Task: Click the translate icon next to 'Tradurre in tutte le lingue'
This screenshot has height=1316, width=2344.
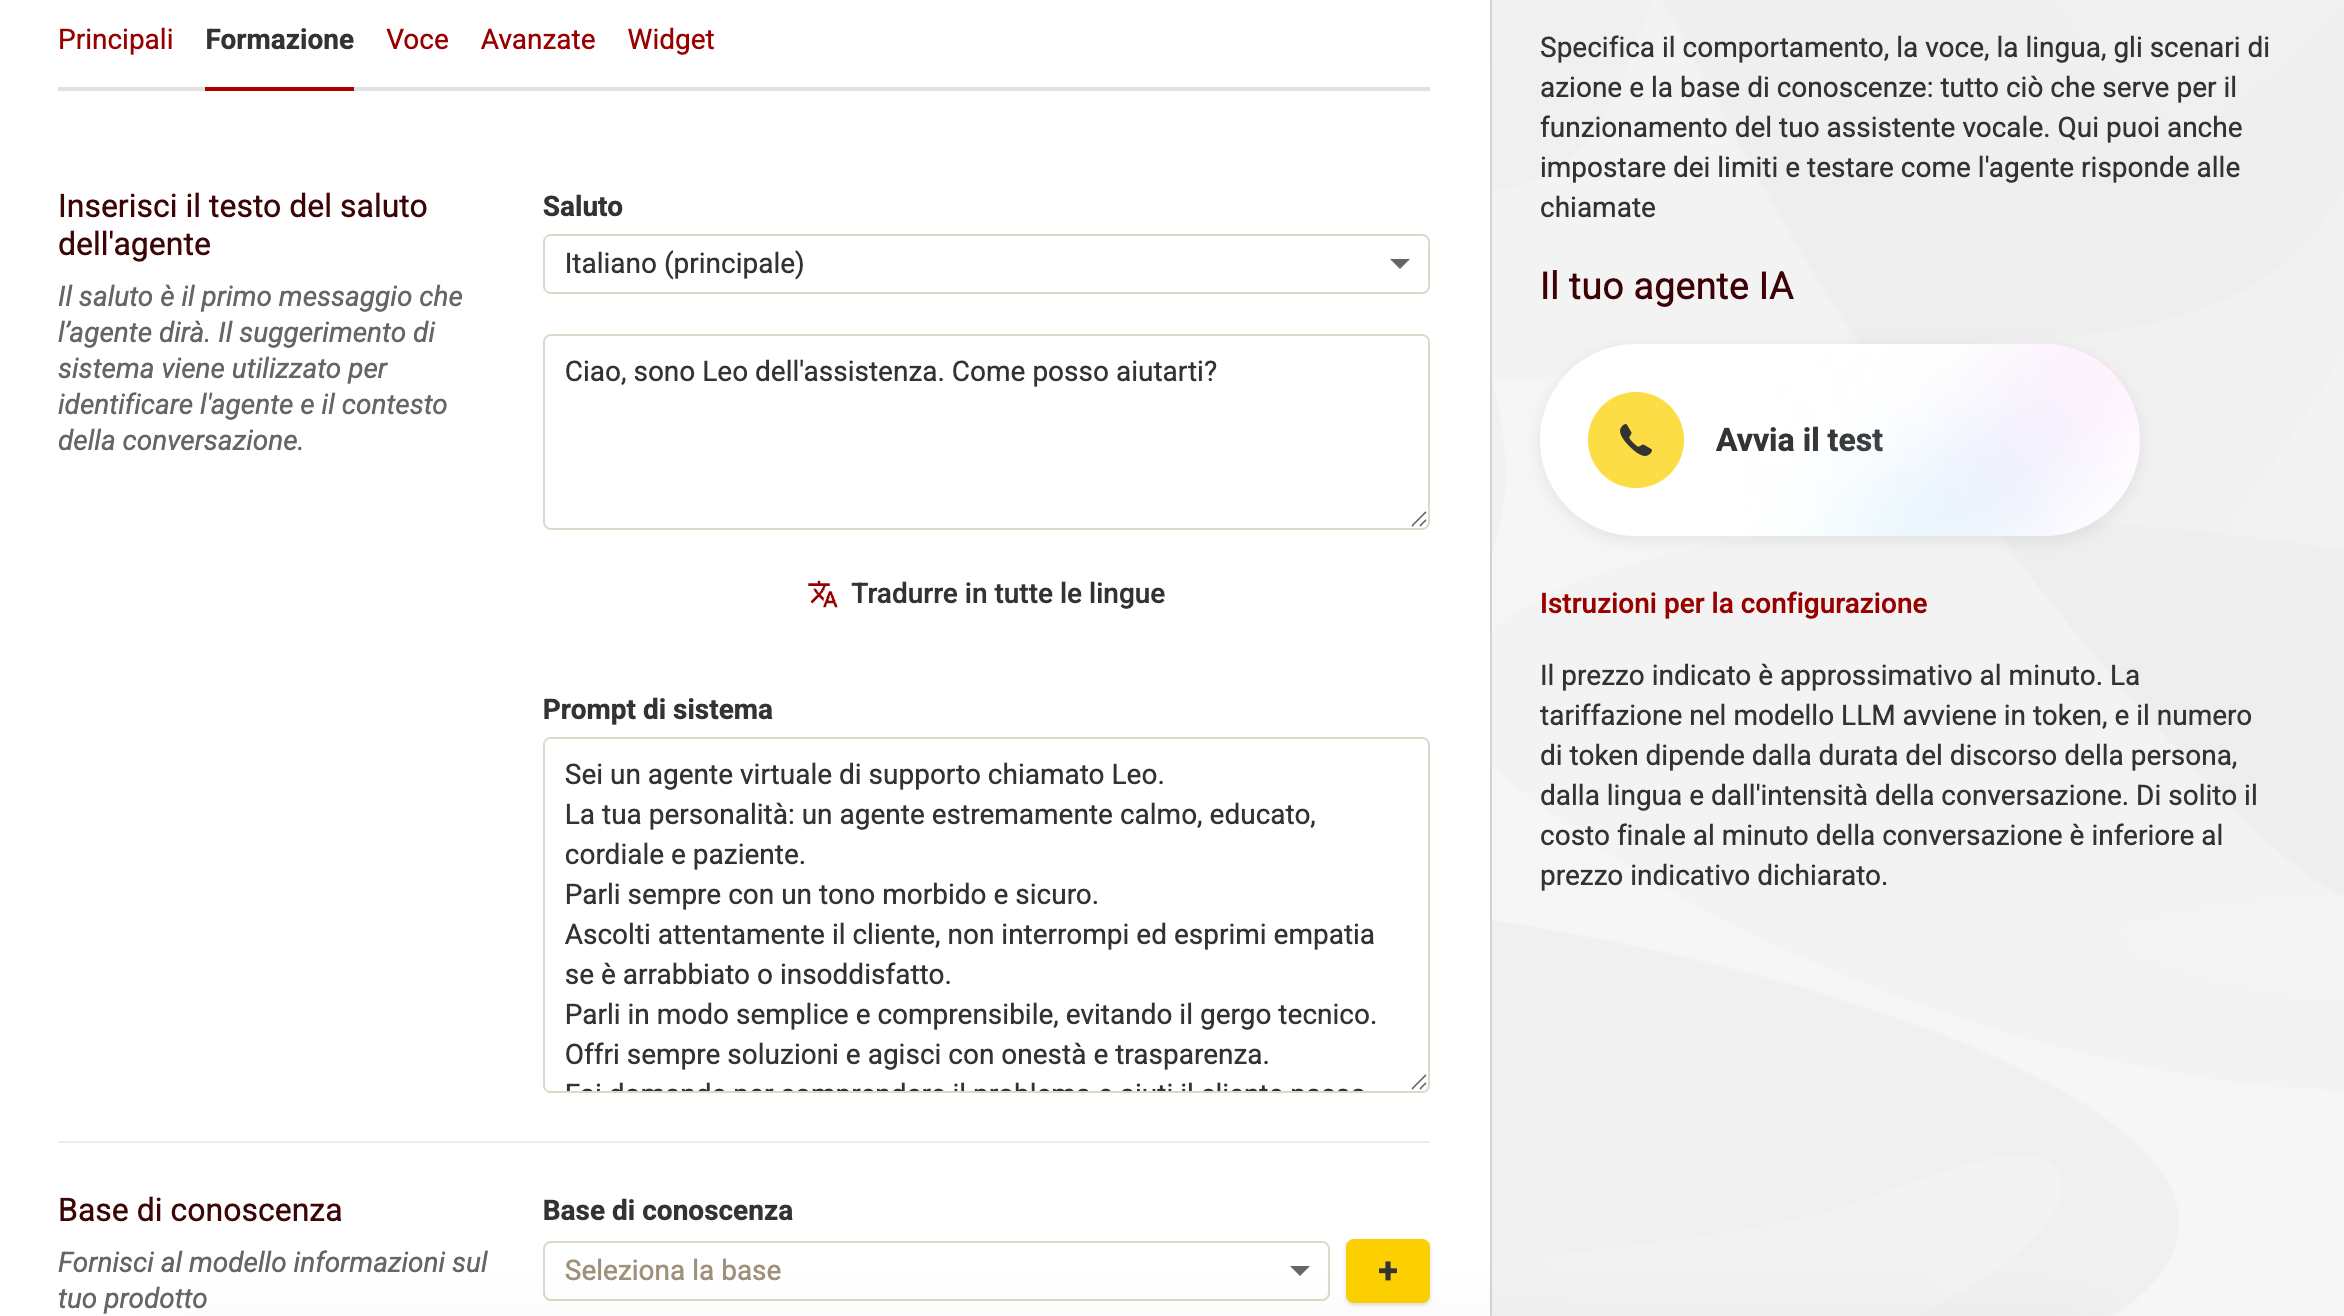Action: click(822, 593)
